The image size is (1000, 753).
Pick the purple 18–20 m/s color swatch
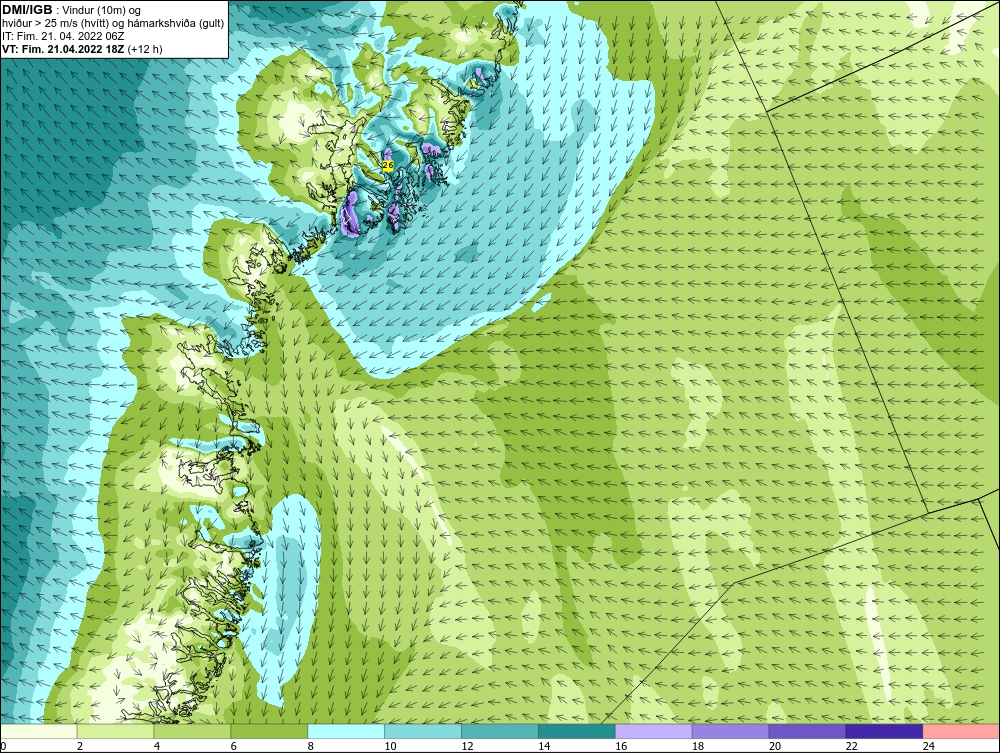click(x=730, y=731)
